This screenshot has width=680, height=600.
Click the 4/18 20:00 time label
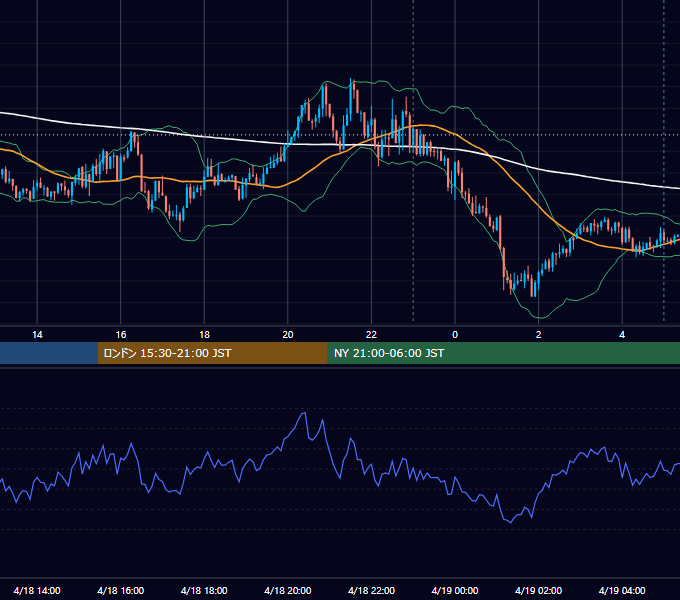tap(288, 590)
